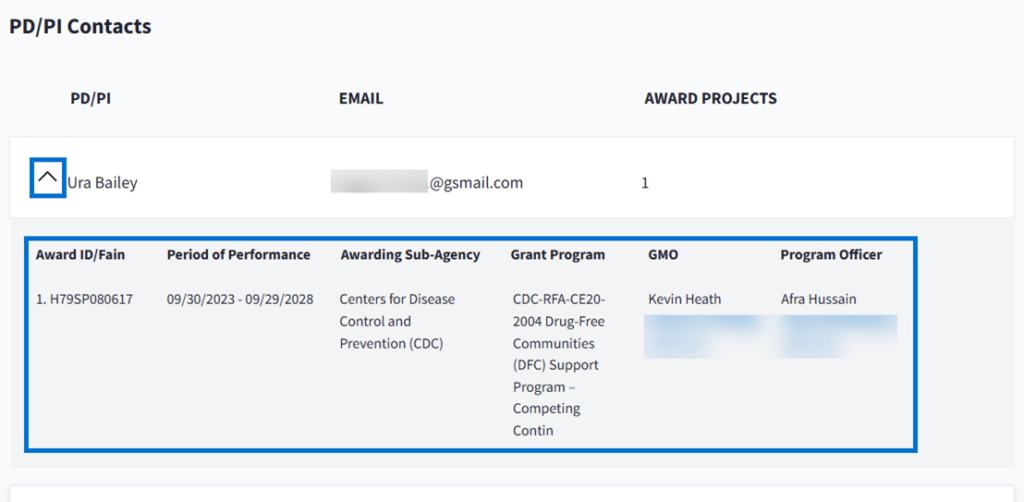Click the Period of Performance header

(x=238, y=255)
